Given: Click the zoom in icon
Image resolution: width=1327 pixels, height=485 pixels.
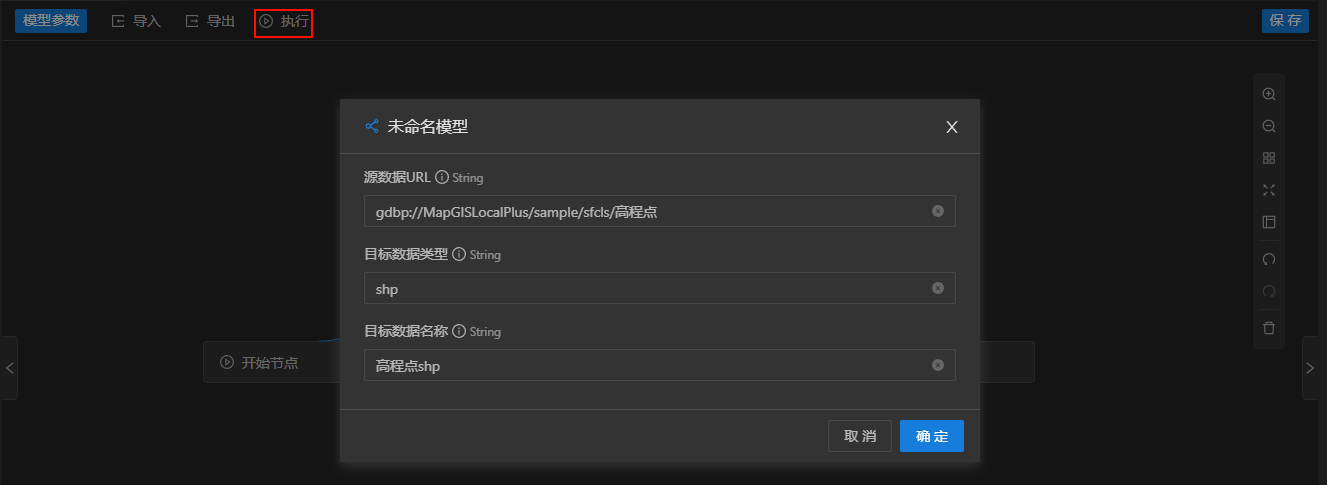Looking at the screenshot, I should (1269, 94).
